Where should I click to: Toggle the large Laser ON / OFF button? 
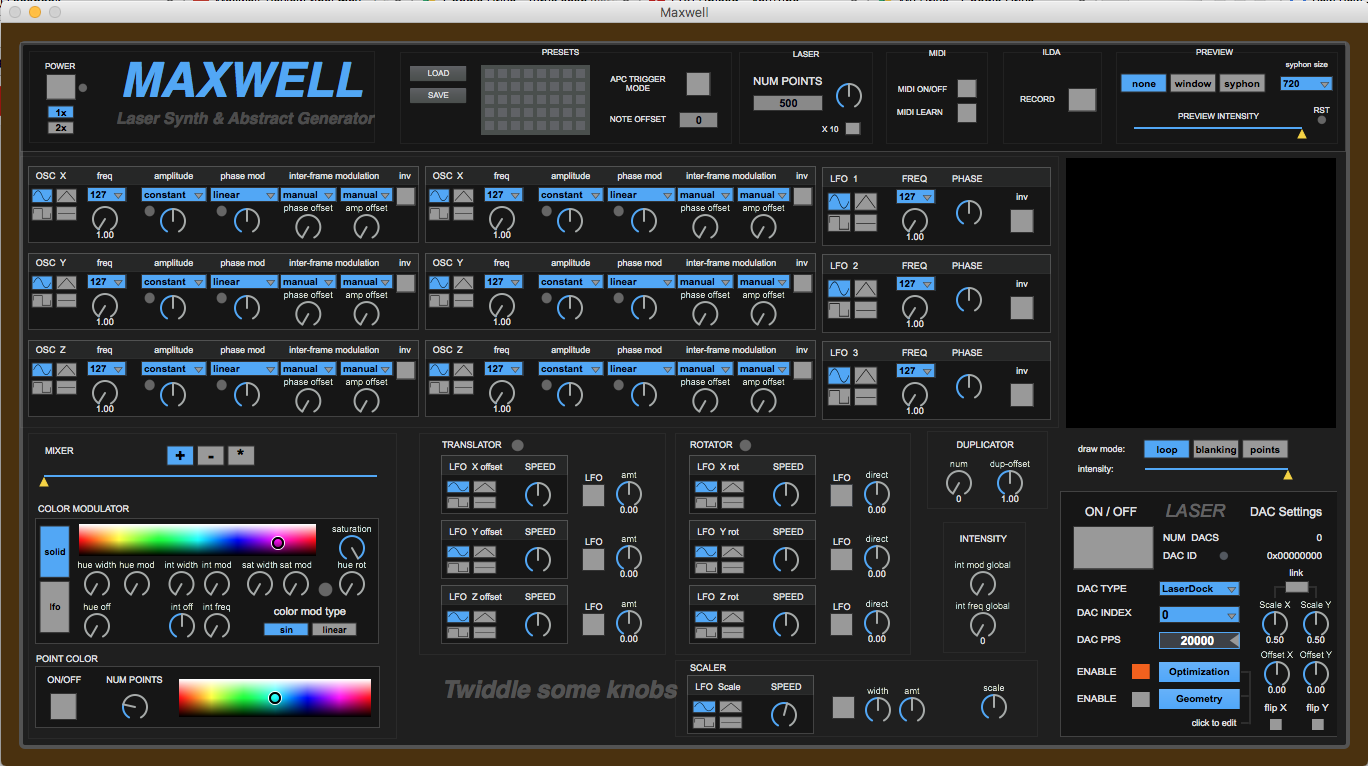(x=1111, y=548)
